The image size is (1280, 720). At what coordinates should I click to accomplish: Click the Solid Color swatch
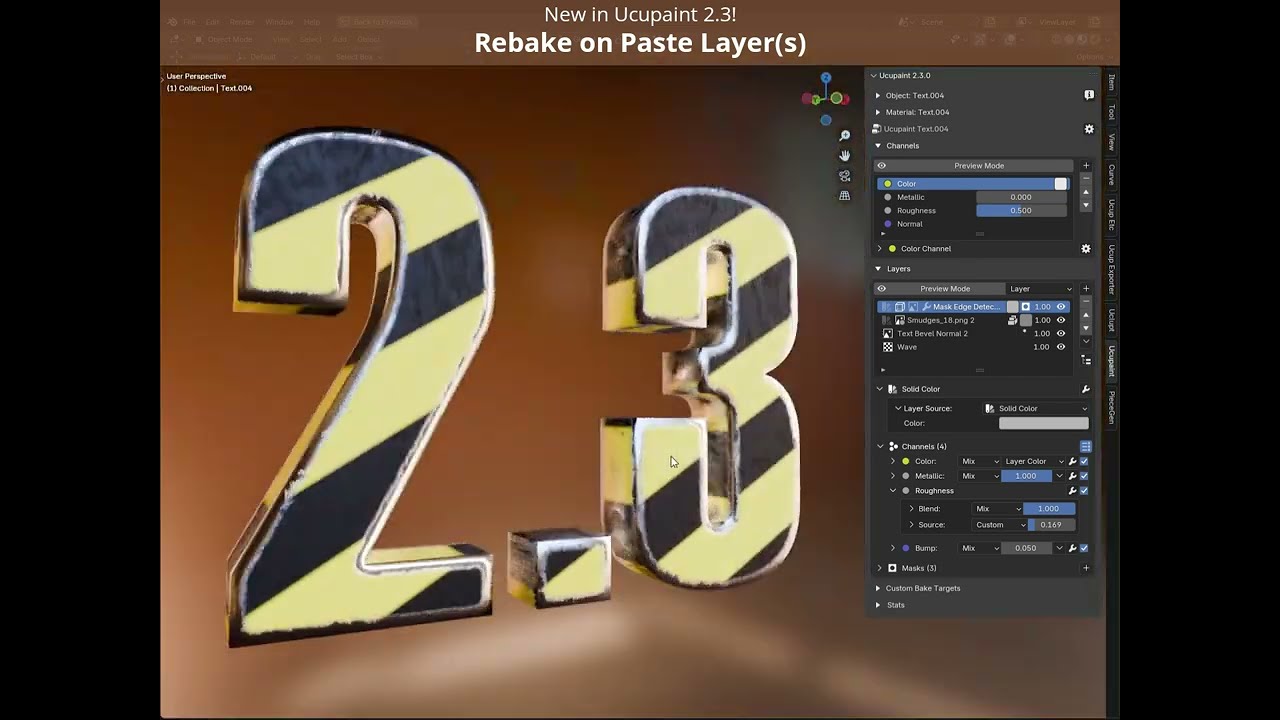tap(1043, 424)
